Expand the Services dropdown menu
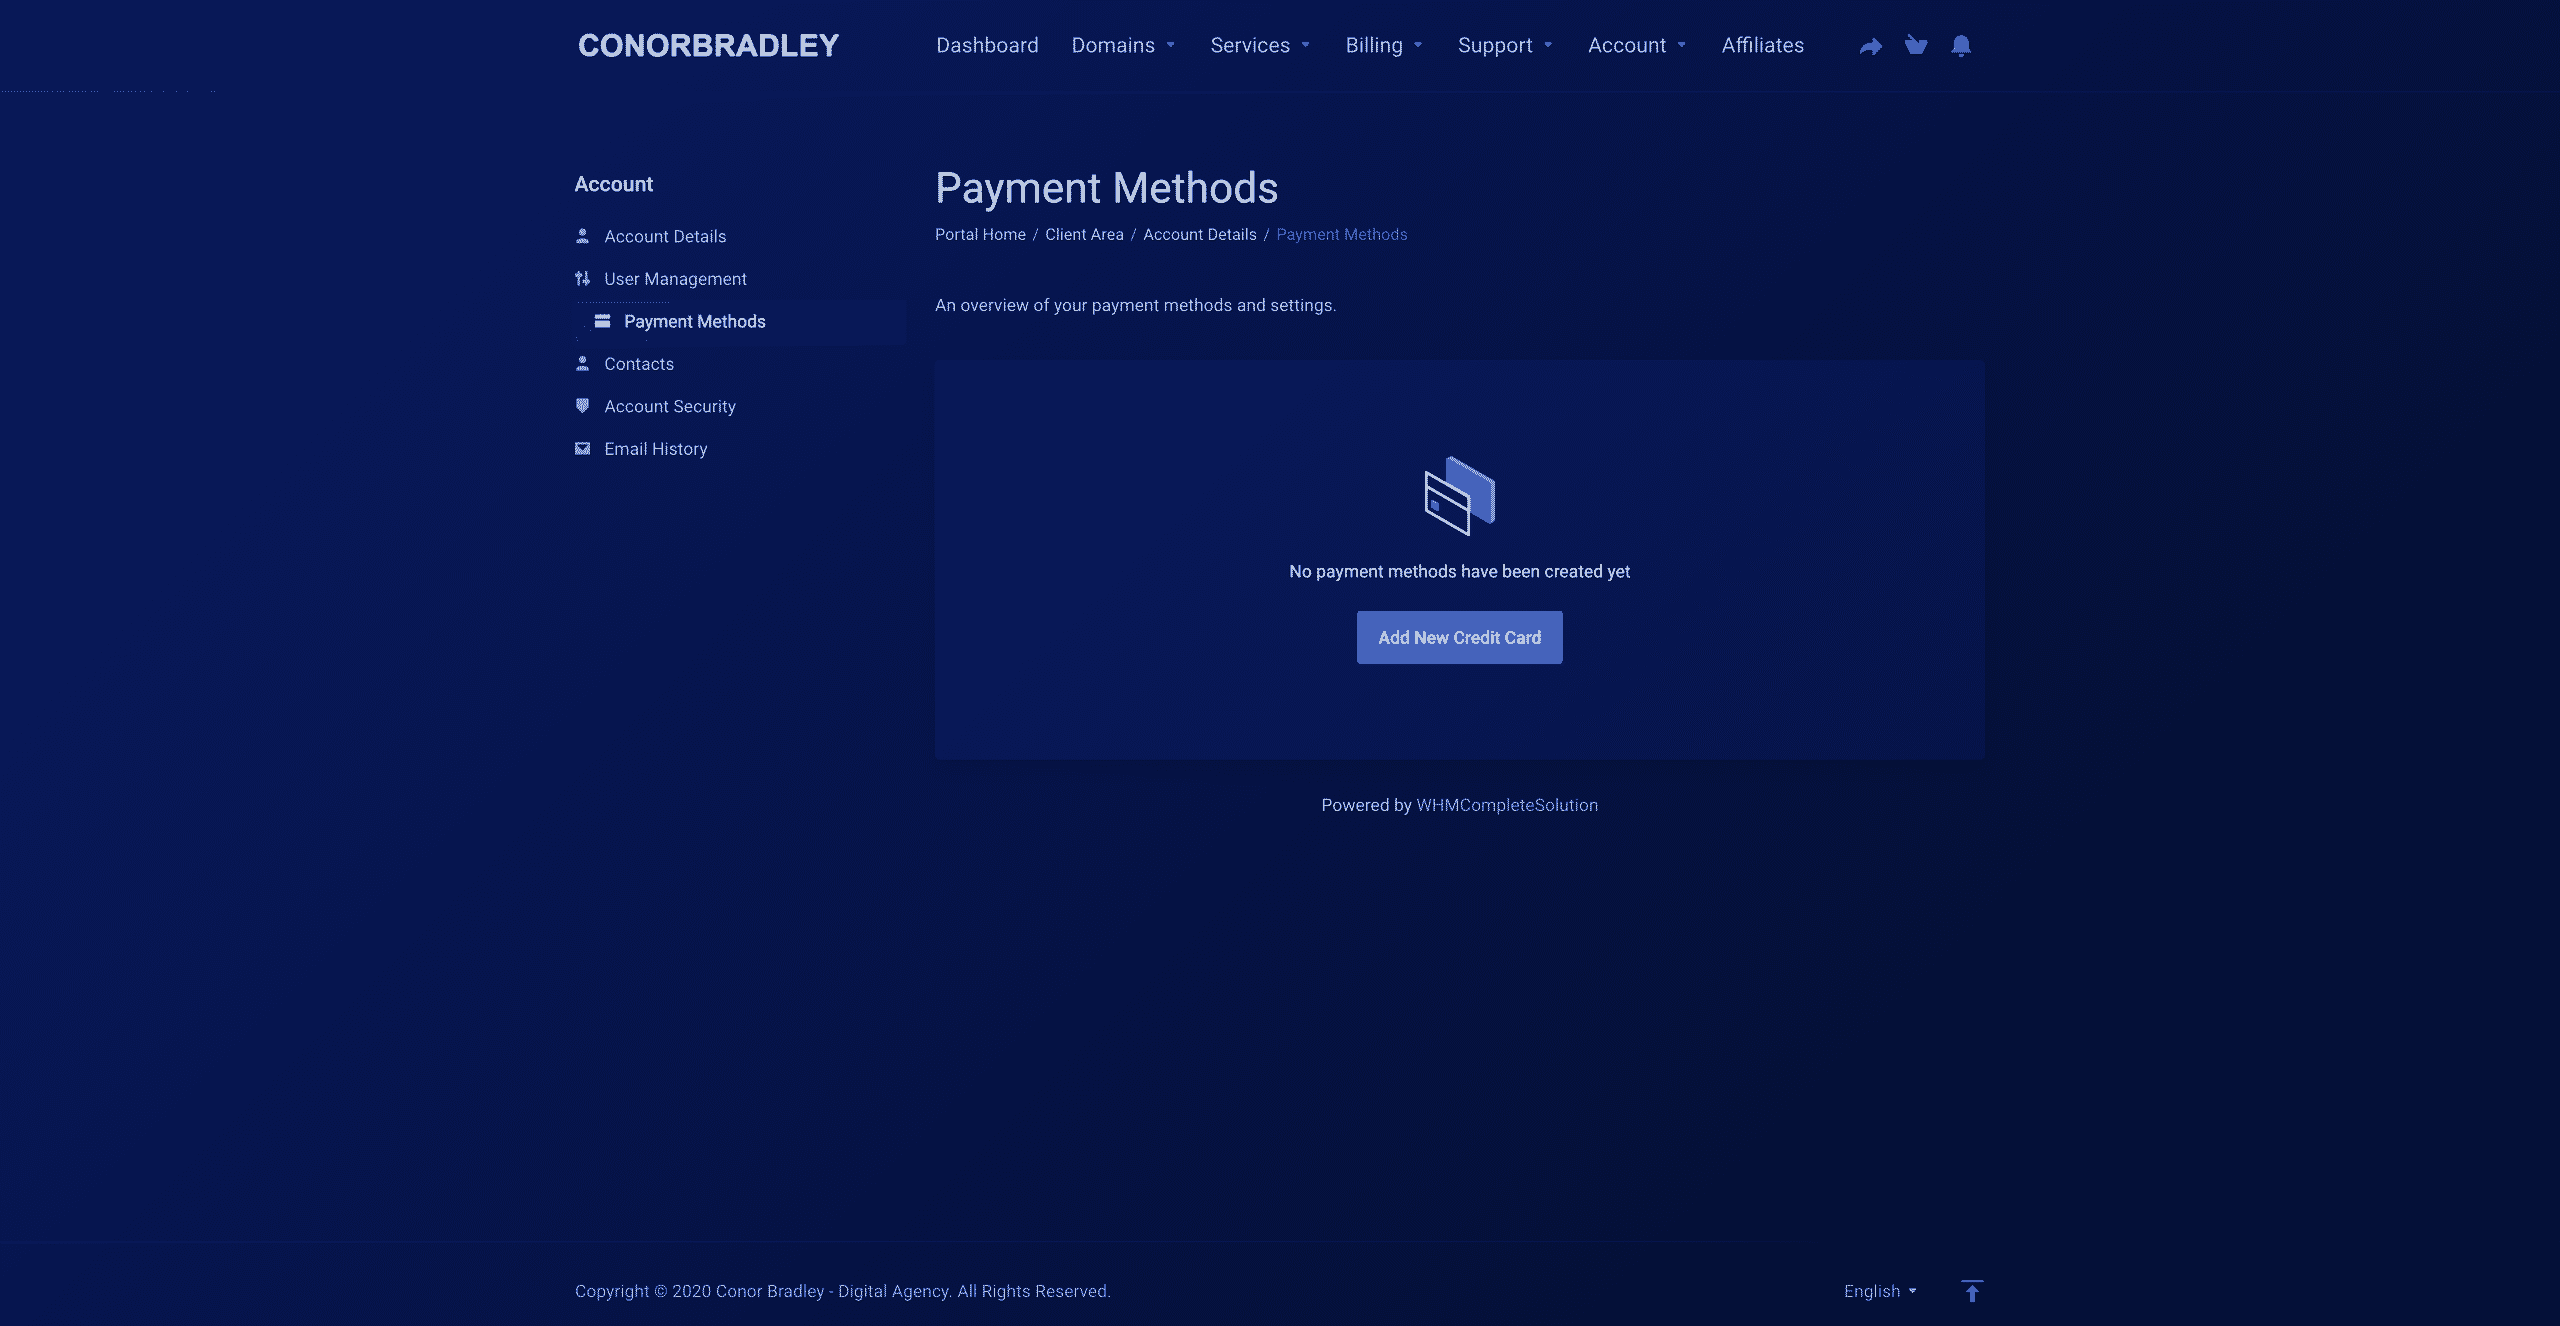Screen dimensions: 2560x1326 click(1260, 46)
